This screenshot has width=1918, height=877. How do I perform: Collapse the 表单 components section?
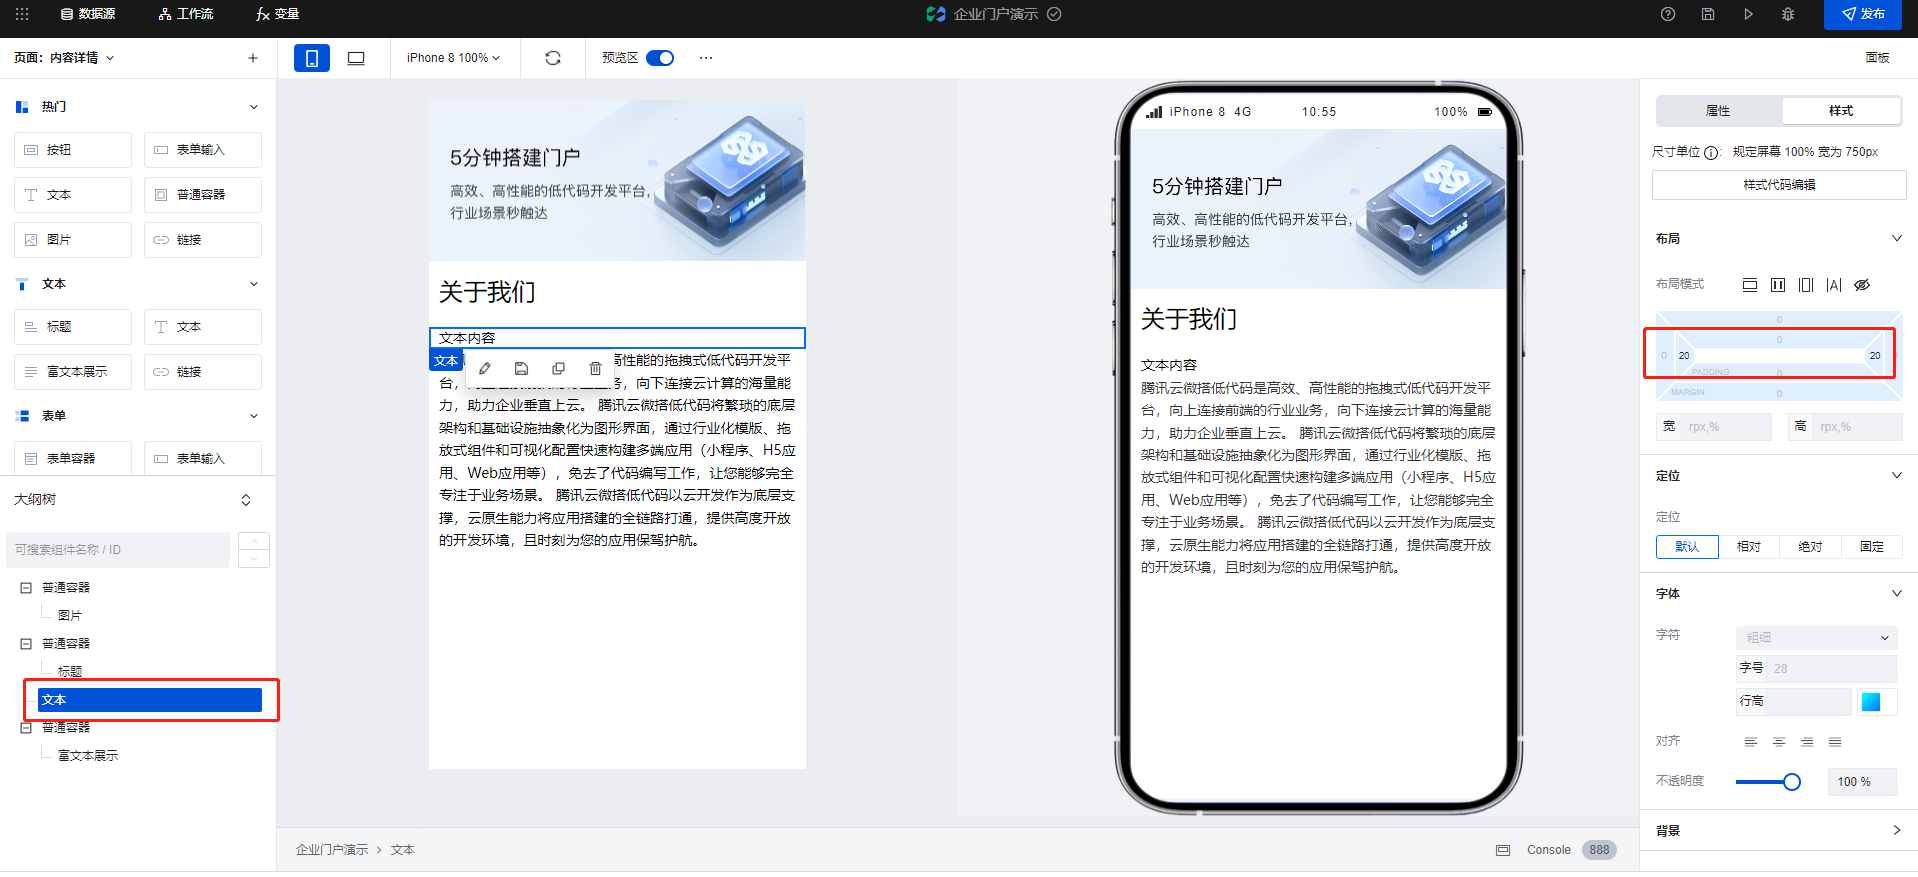tap(254, 416)
